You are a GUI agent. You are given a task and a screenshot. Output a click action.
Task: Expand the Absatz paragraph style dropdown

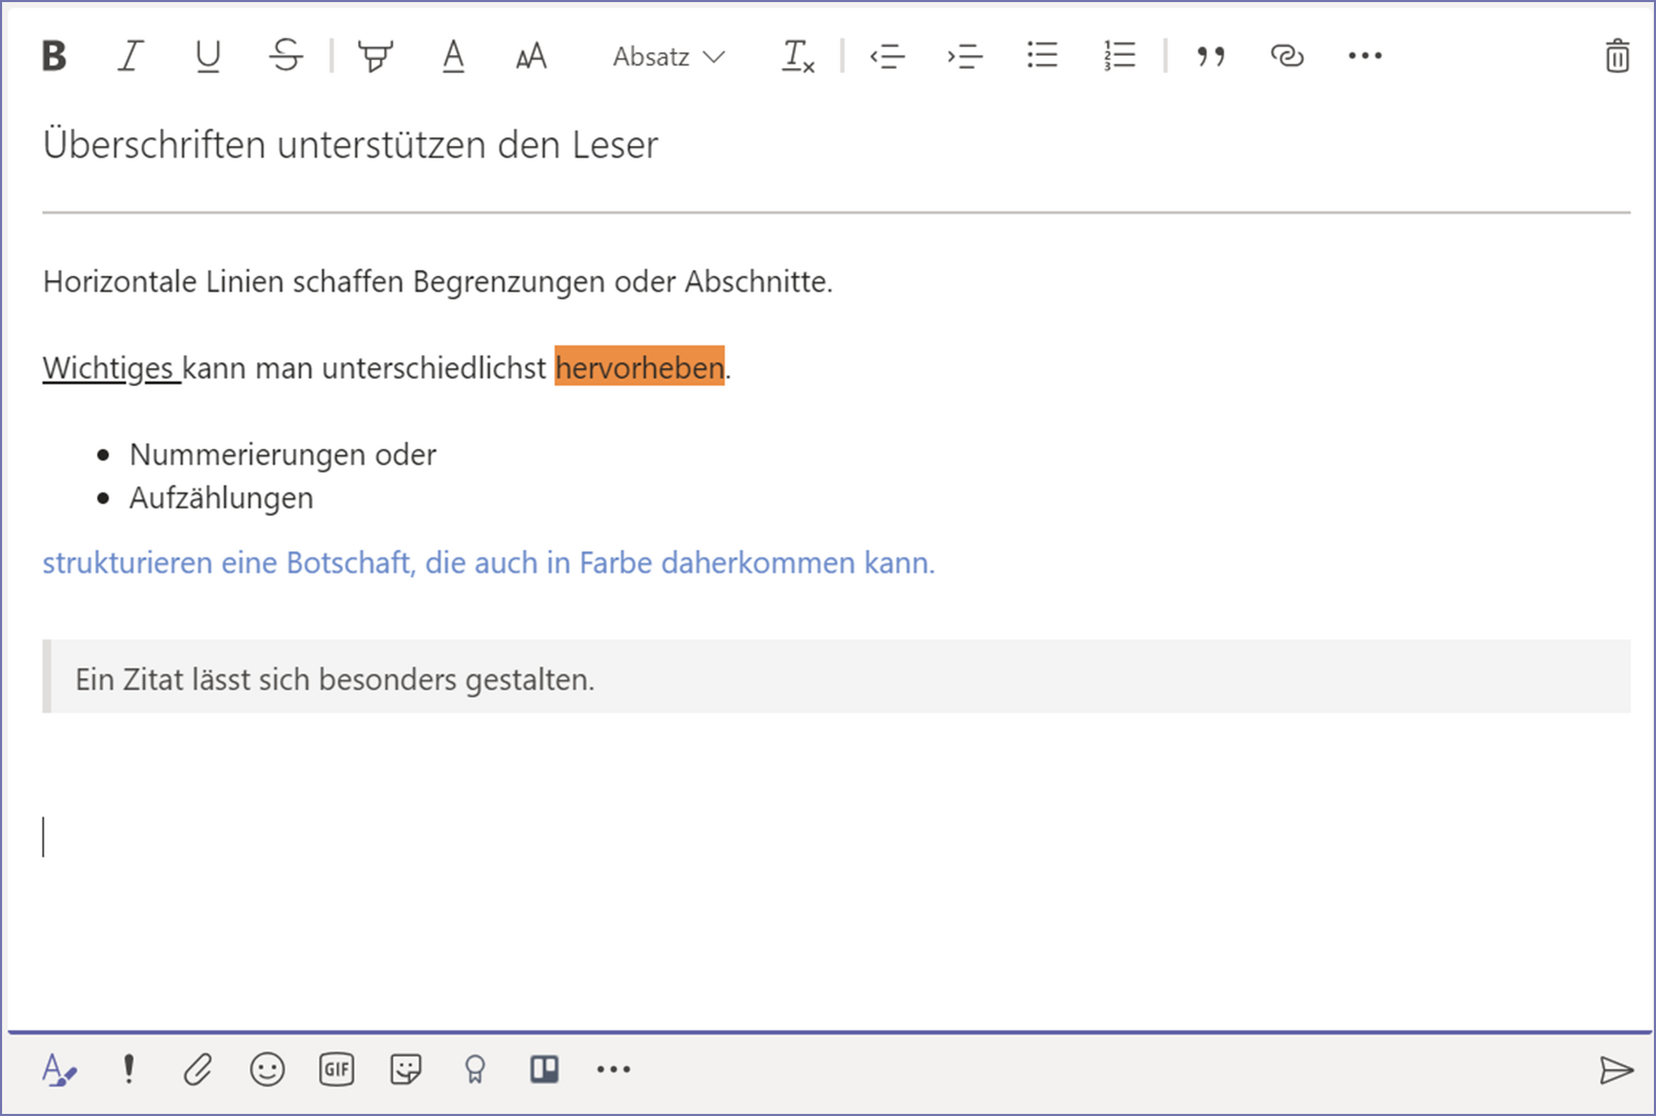pyautogui.click(x=668, y=57)
